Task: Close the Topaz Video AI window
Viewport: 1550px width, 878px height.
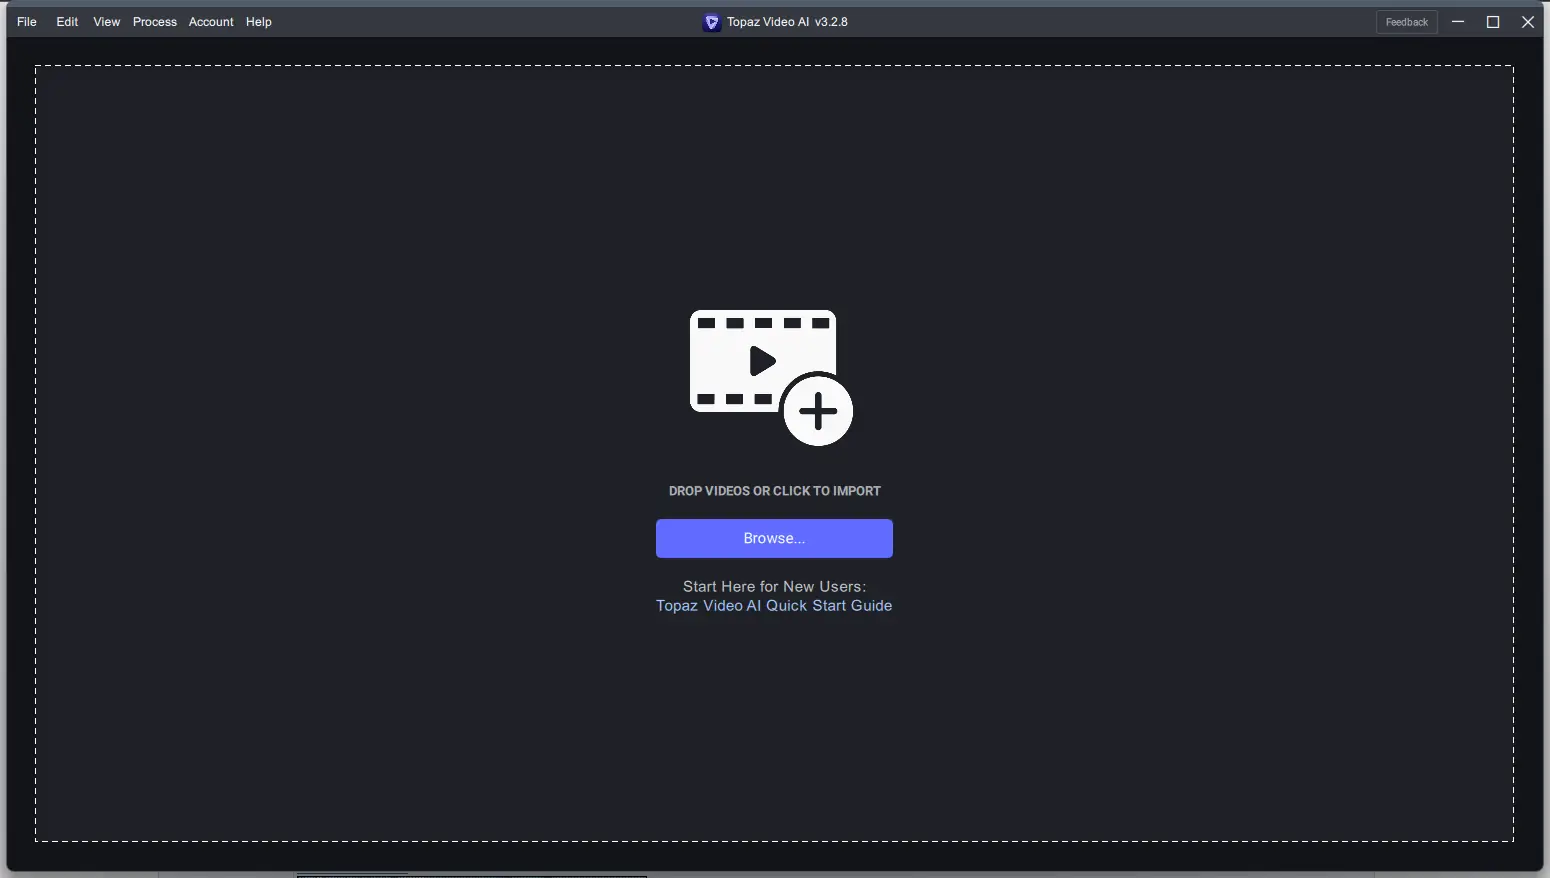Action: coord(1528,22)
